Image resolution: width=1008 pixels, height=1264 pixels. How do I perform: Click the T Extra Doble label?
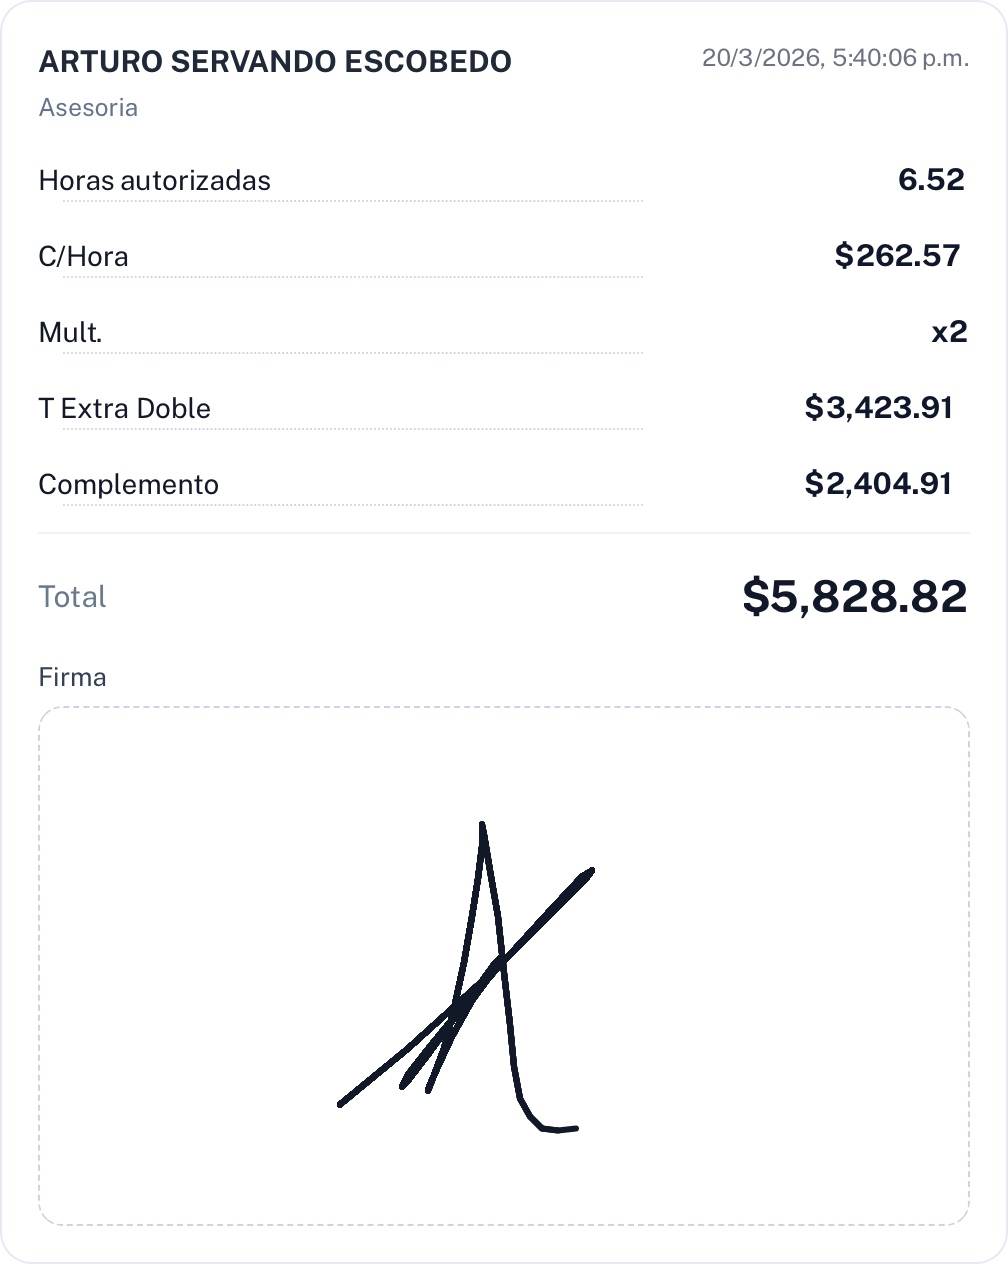pos(124,409)
